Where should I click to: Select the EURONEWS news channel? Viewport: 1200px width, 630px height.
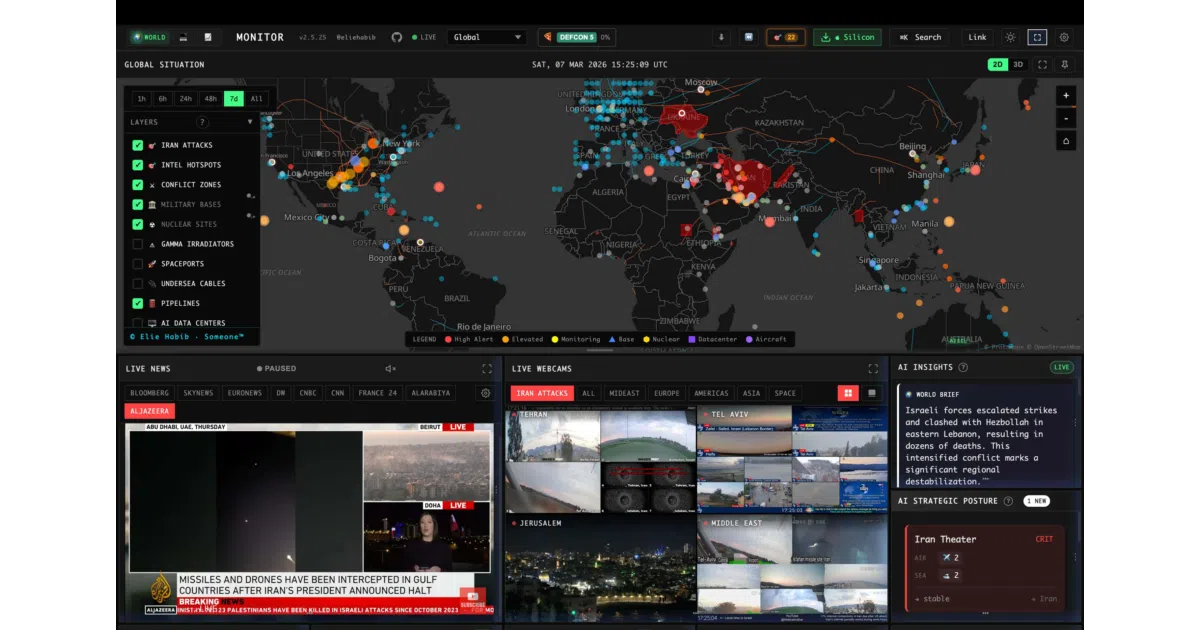pos(244,393)
